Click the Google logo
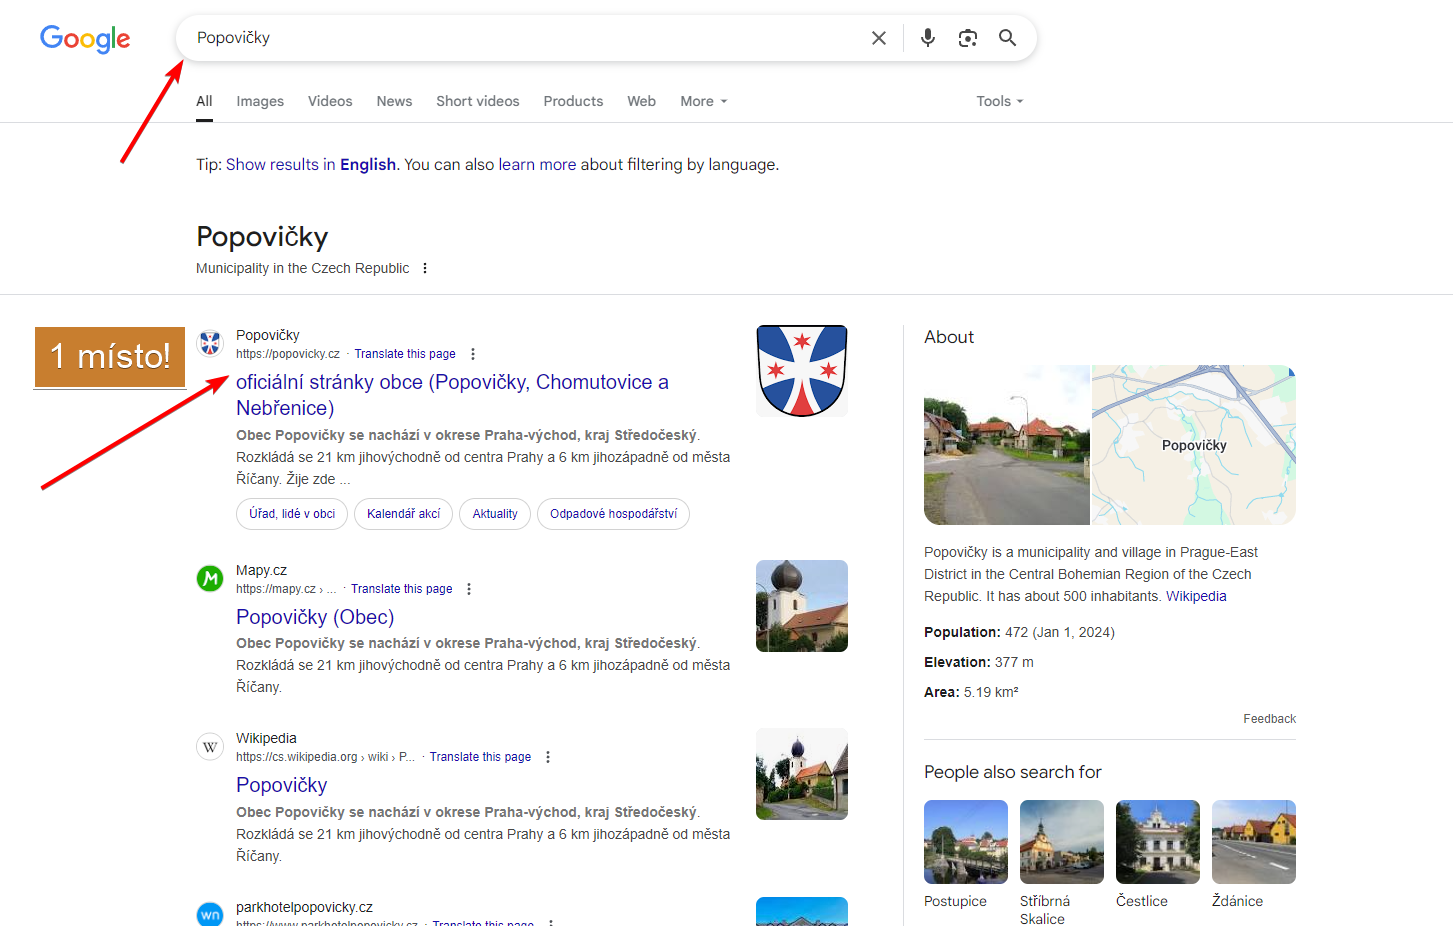This screenshot has height=926, width=1453. coord(85,39)
